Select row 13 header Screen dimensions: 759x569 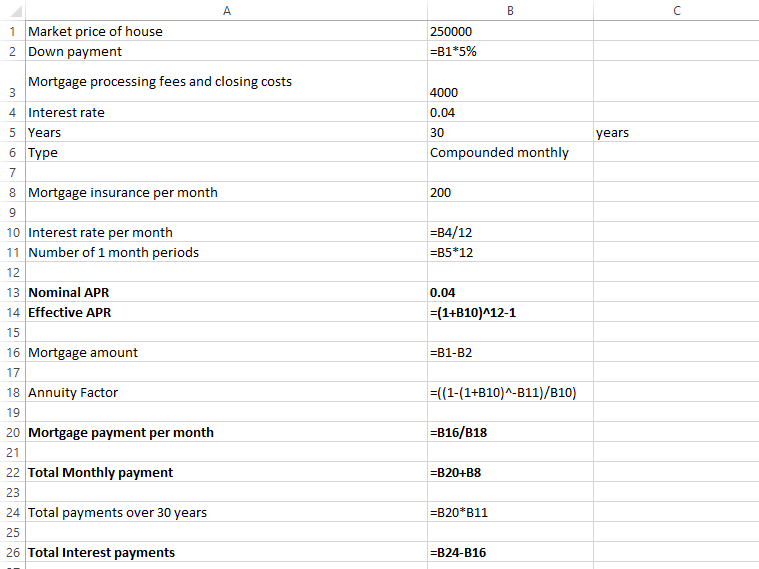[13, 292]
